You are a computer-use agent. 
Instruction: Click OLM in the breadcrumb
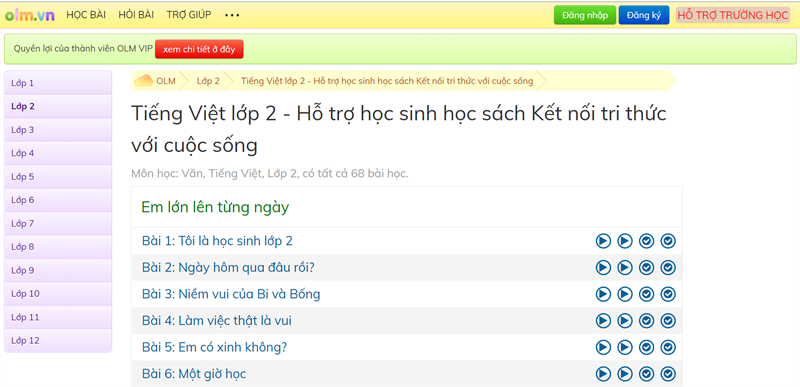pyautogui.click(x=166, y=81)
